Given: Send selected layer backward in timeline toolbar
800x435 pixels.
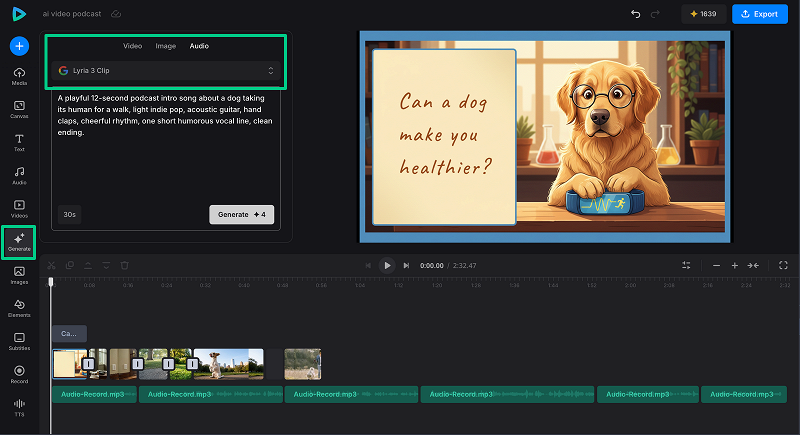Looking at the screenshot, I should tap(106, 265).
